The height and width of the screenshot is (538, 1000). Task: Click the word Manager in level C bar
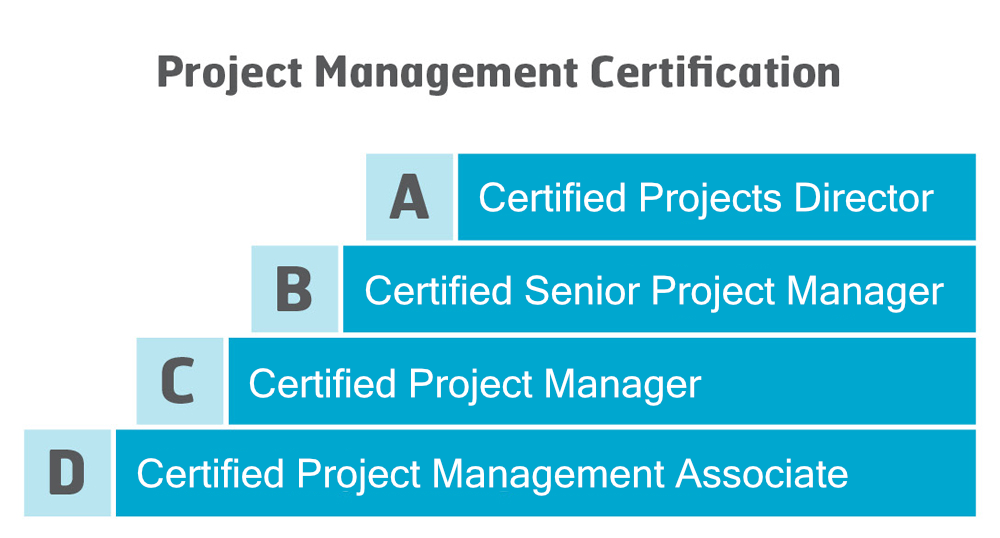(x=622, y=385)
